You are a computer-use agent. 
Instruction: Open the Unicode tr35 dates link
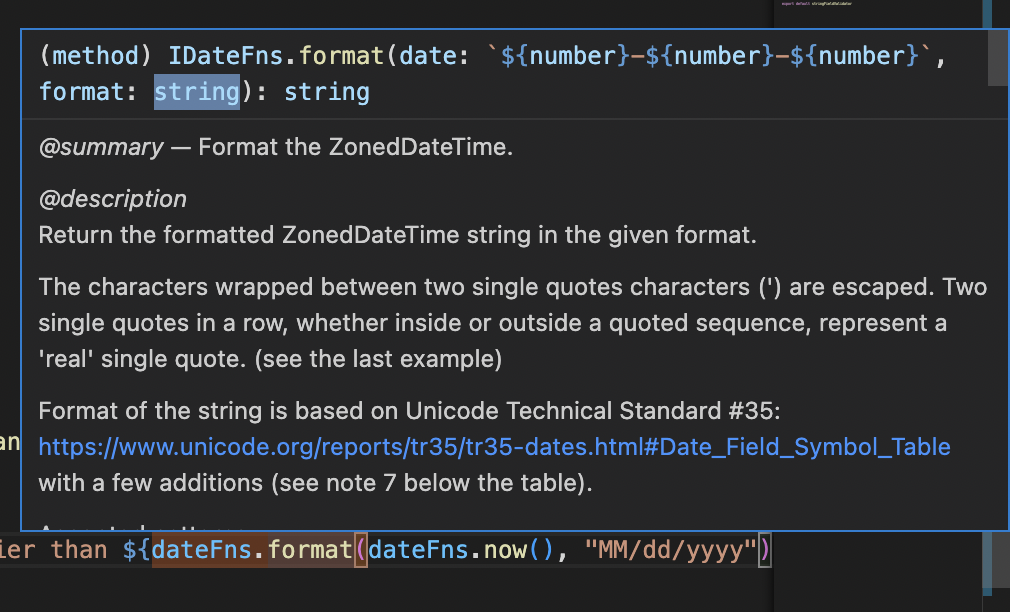pos(494,447)
